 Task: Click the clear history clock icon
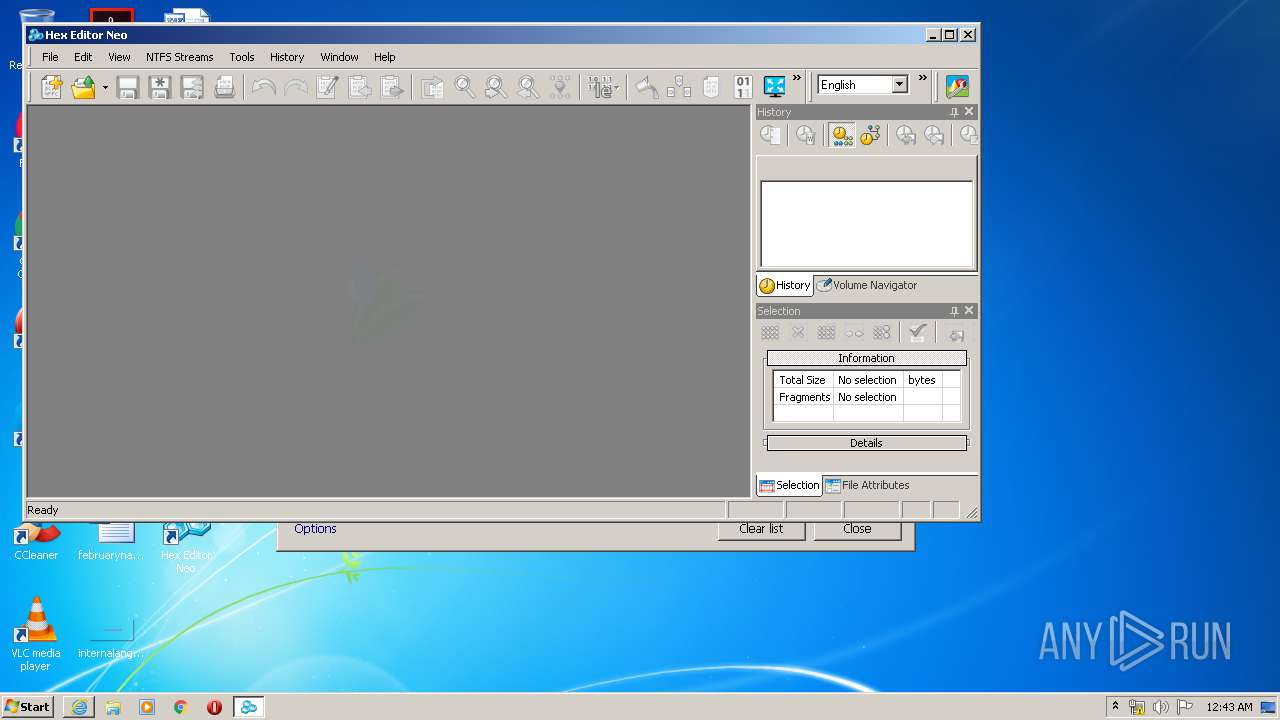[806, 135]
